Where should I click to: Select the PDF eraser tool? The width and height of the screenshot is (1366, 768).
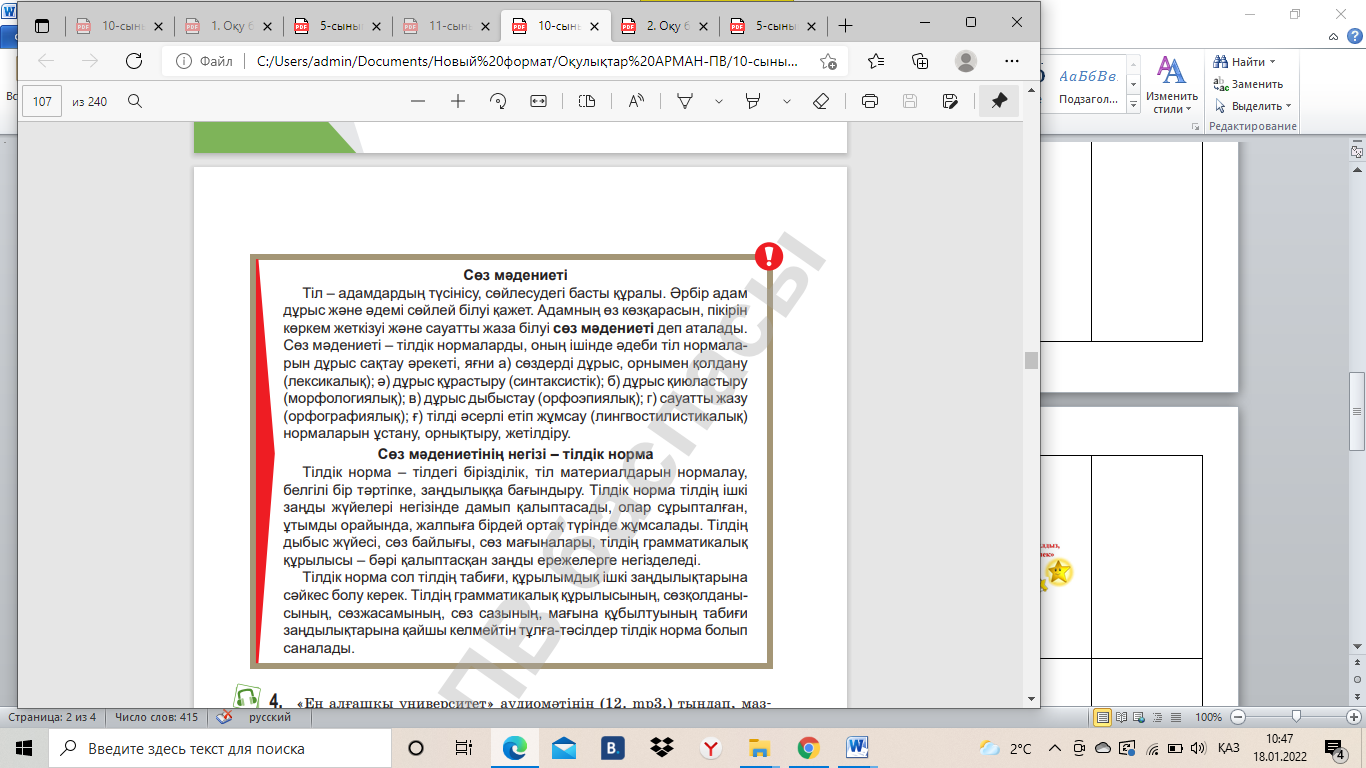coord(821,101)
